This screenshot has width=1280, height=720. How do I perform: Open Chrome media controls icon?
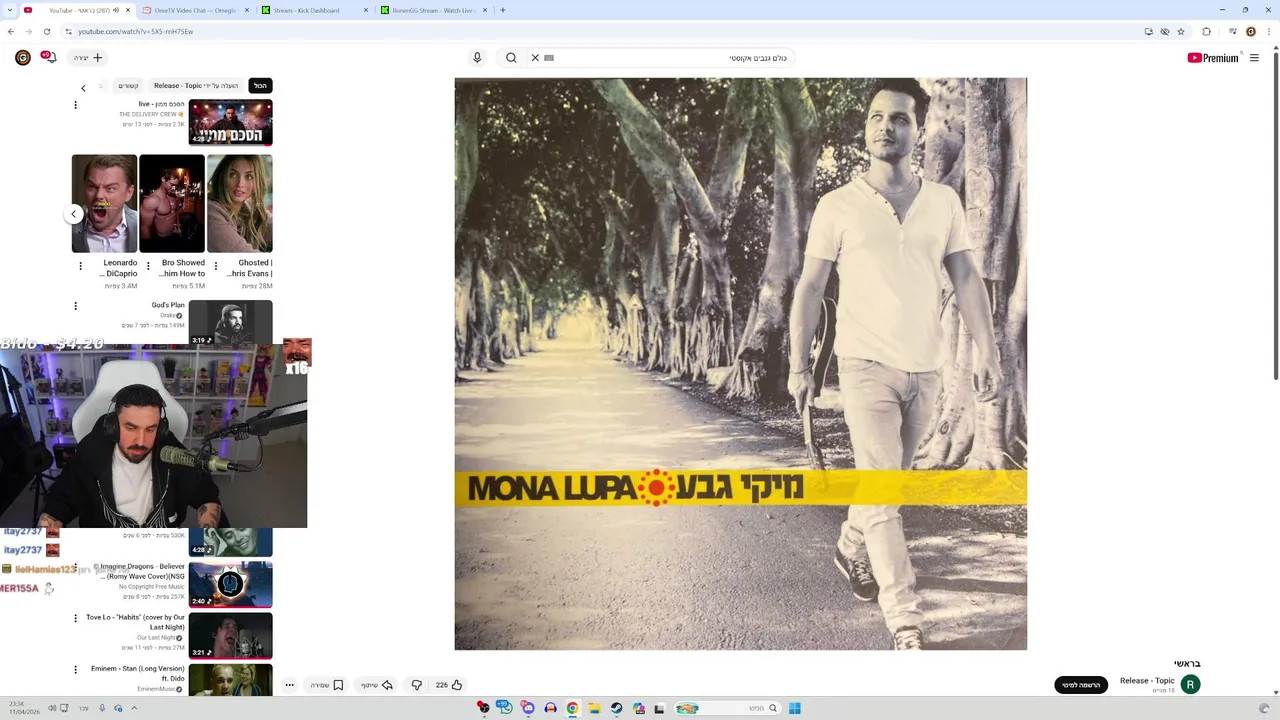(1232, 31)
